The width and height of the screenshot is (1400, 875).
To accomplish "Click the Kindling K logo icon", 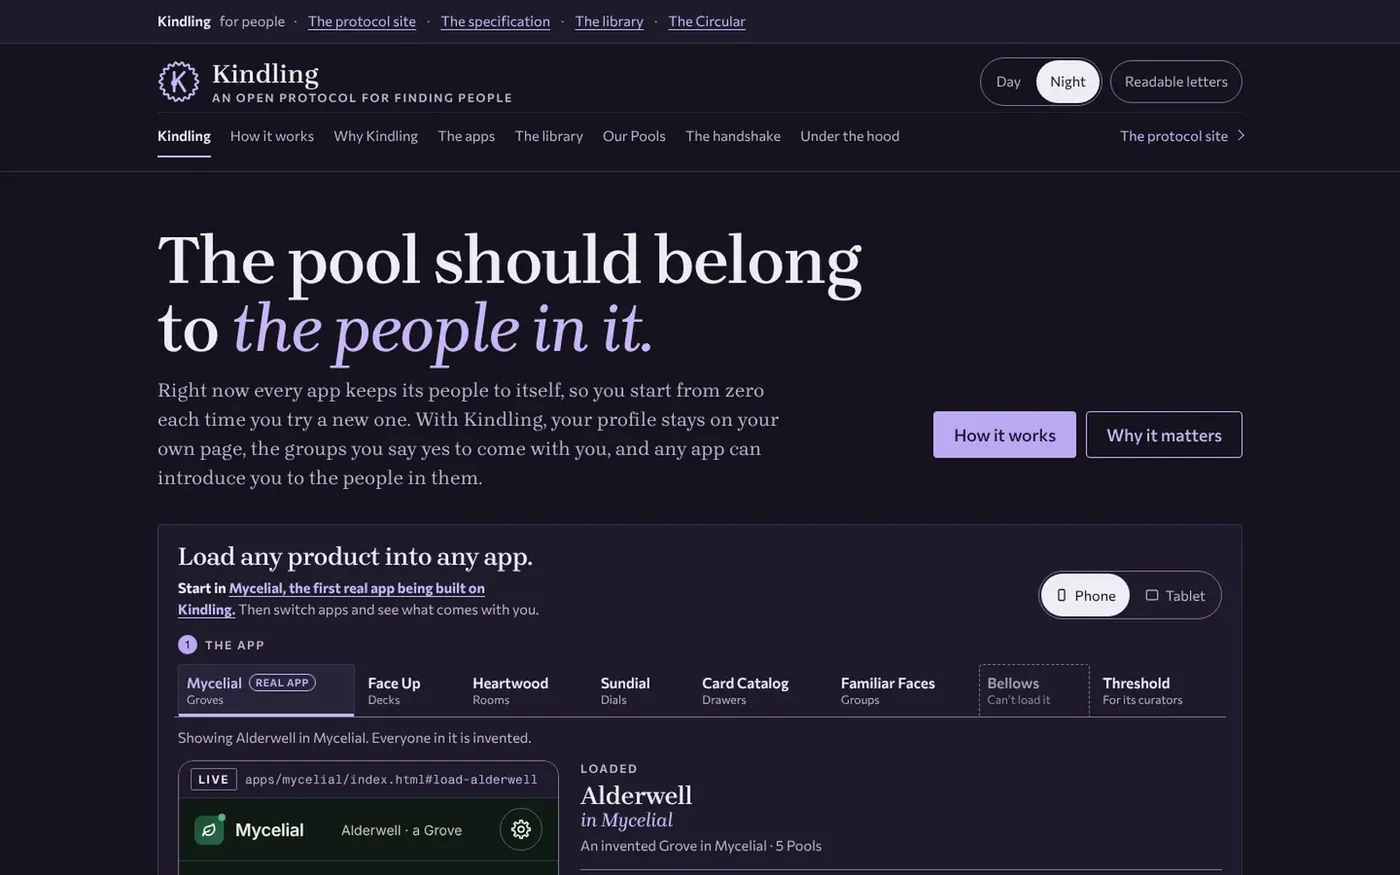I will 179,82.
